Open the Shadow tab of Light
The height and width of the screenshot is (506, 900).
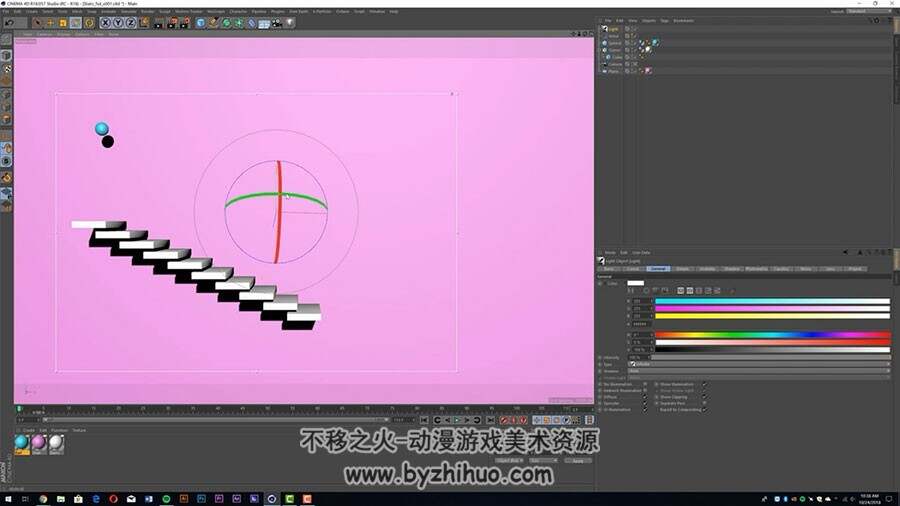[x=732, y=268]
